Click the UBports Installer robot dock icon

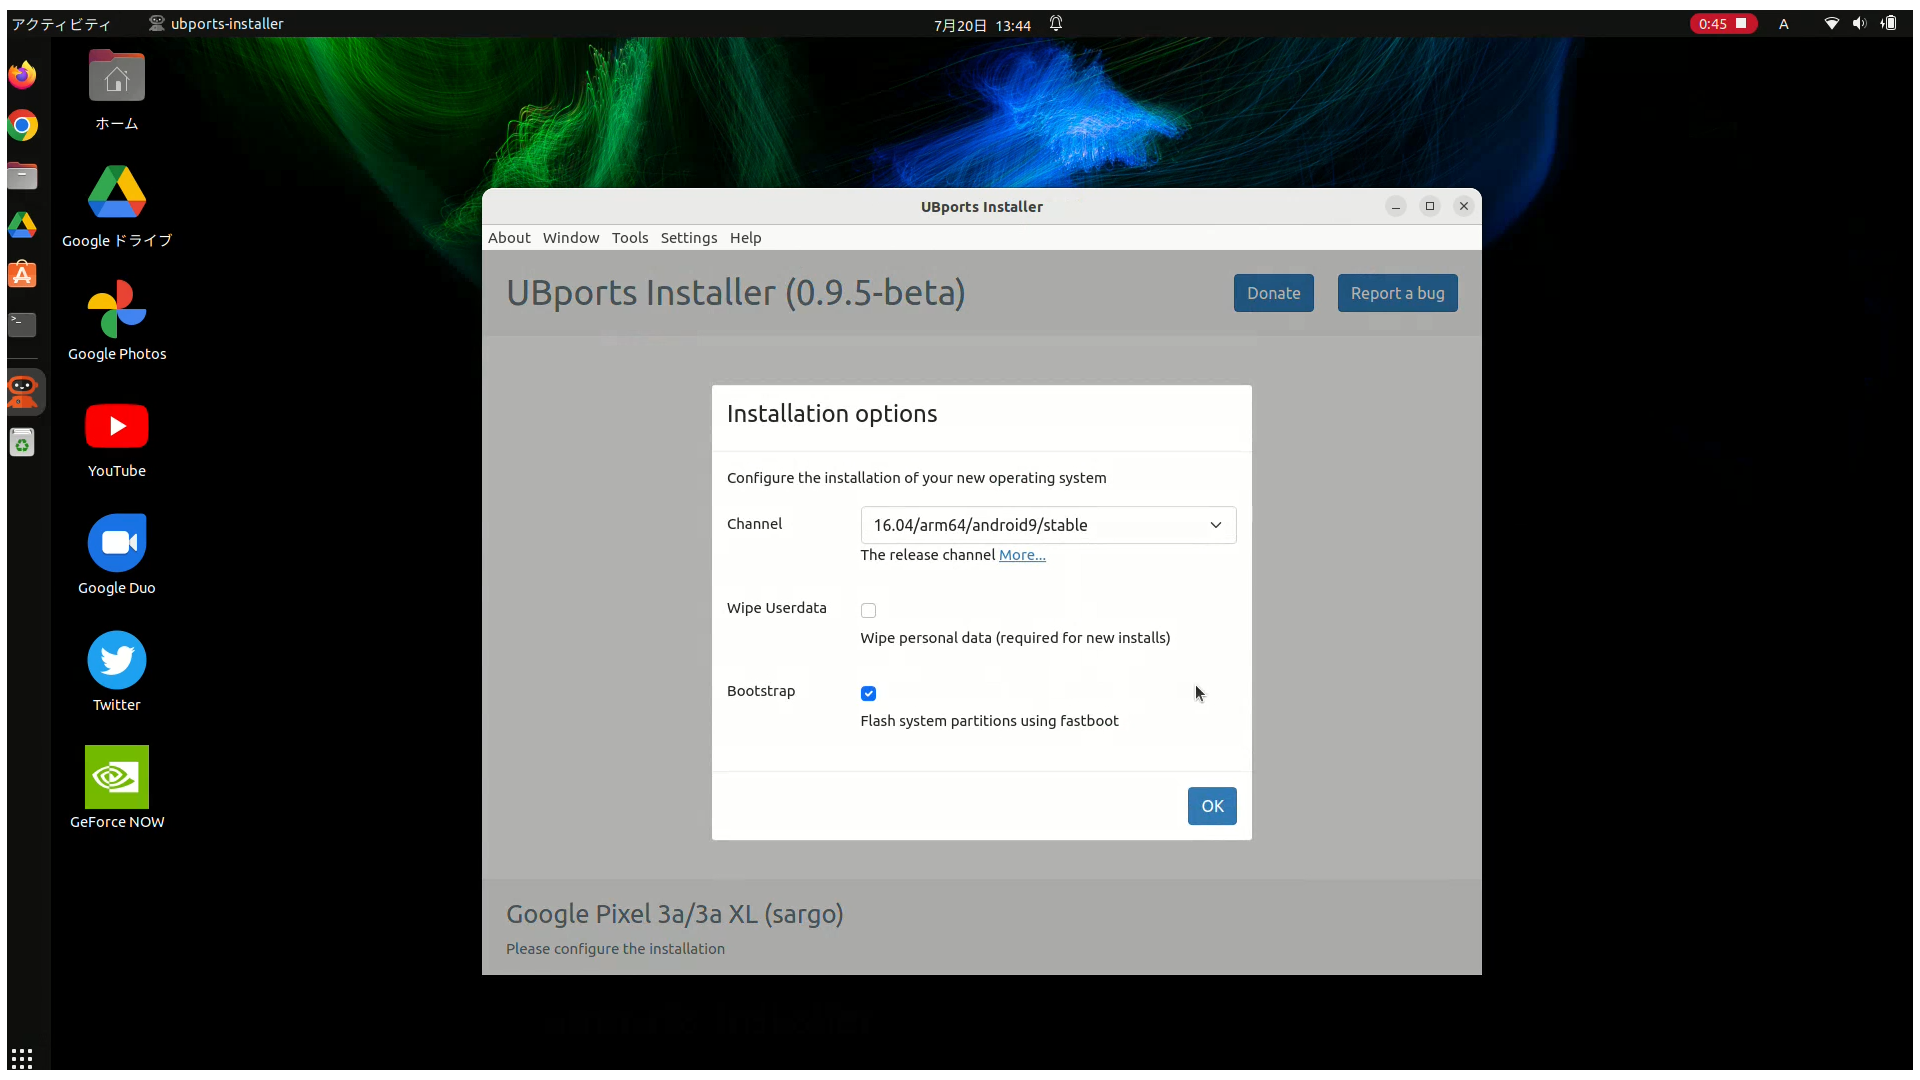click(22, 390)
